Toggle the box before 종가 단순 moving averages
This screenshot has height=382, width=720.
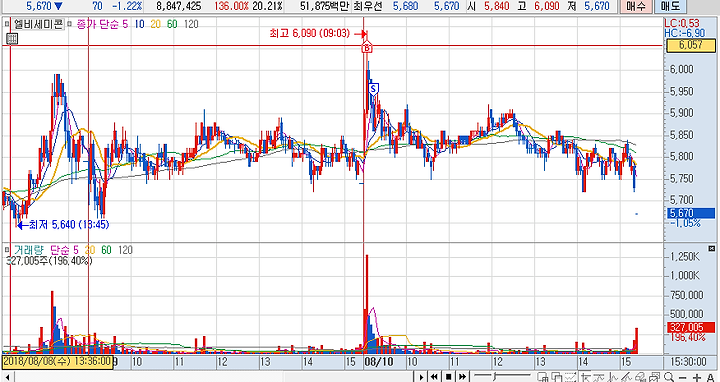point(70,24)
